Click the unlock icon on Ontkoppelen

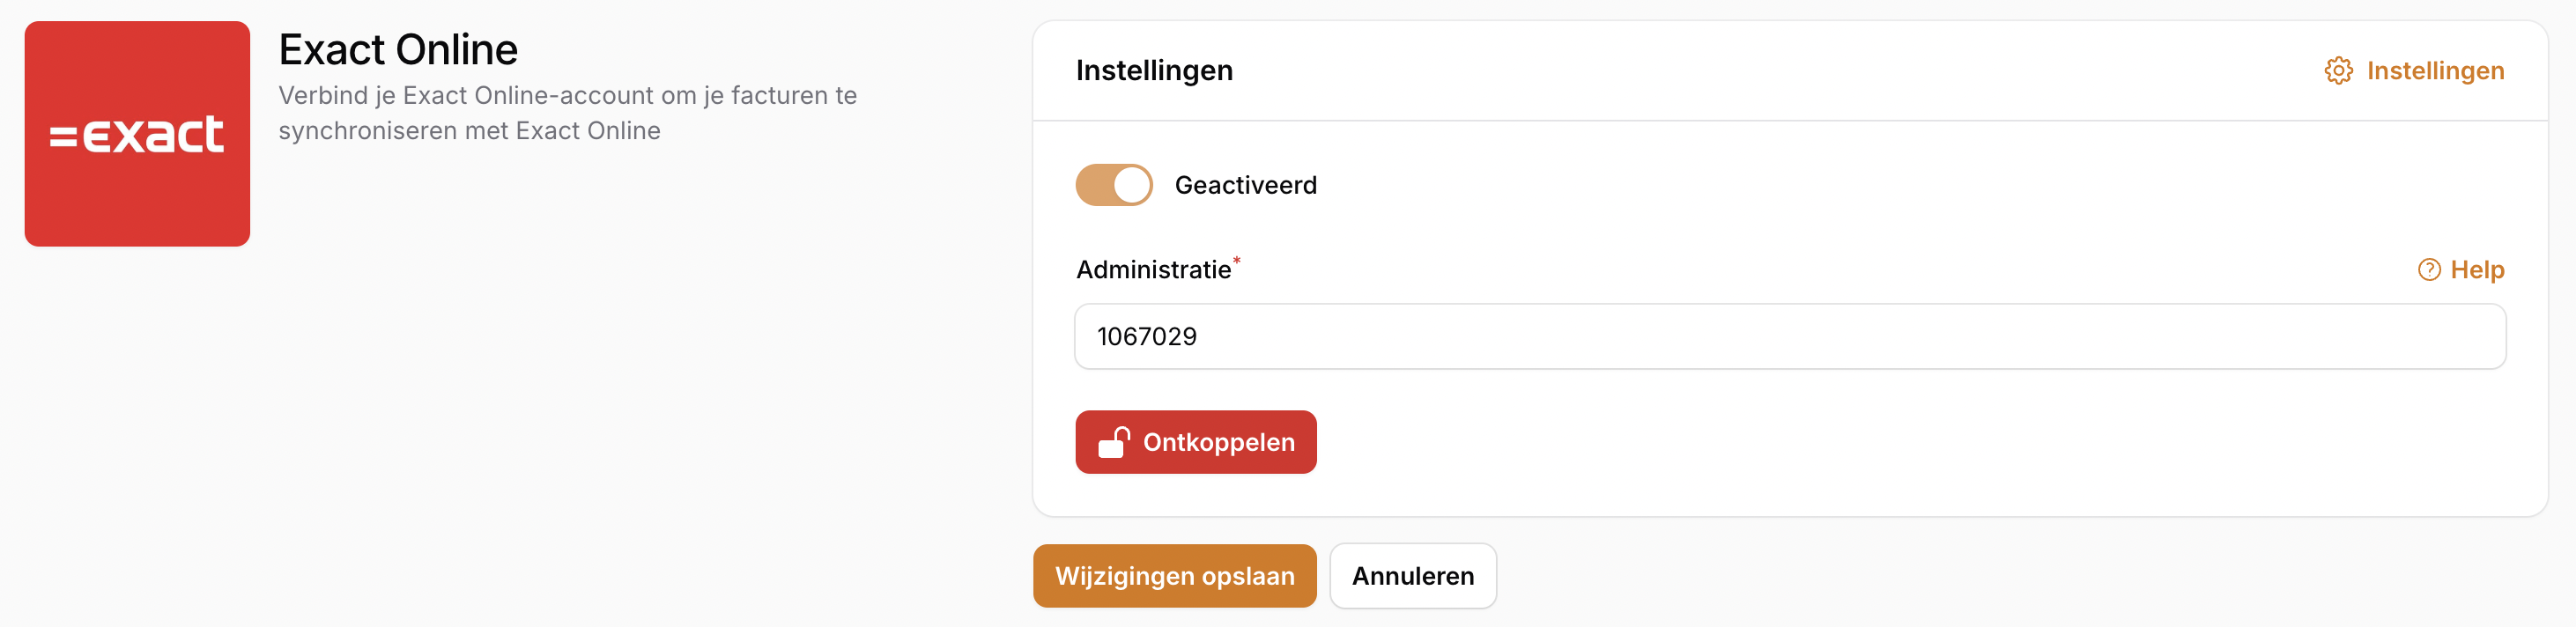coord(1114,442)
